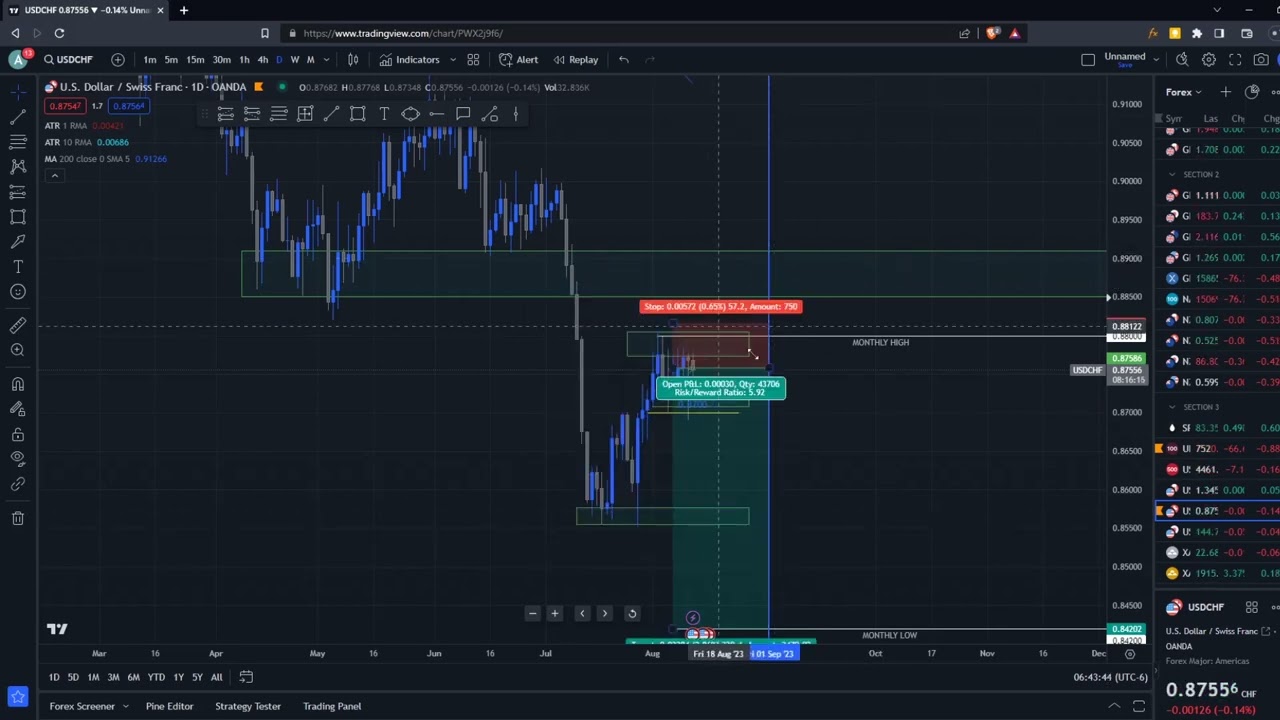Select the zoom in magnifier tool
The width and height of the screenshot is (1280, 720).
18,350
